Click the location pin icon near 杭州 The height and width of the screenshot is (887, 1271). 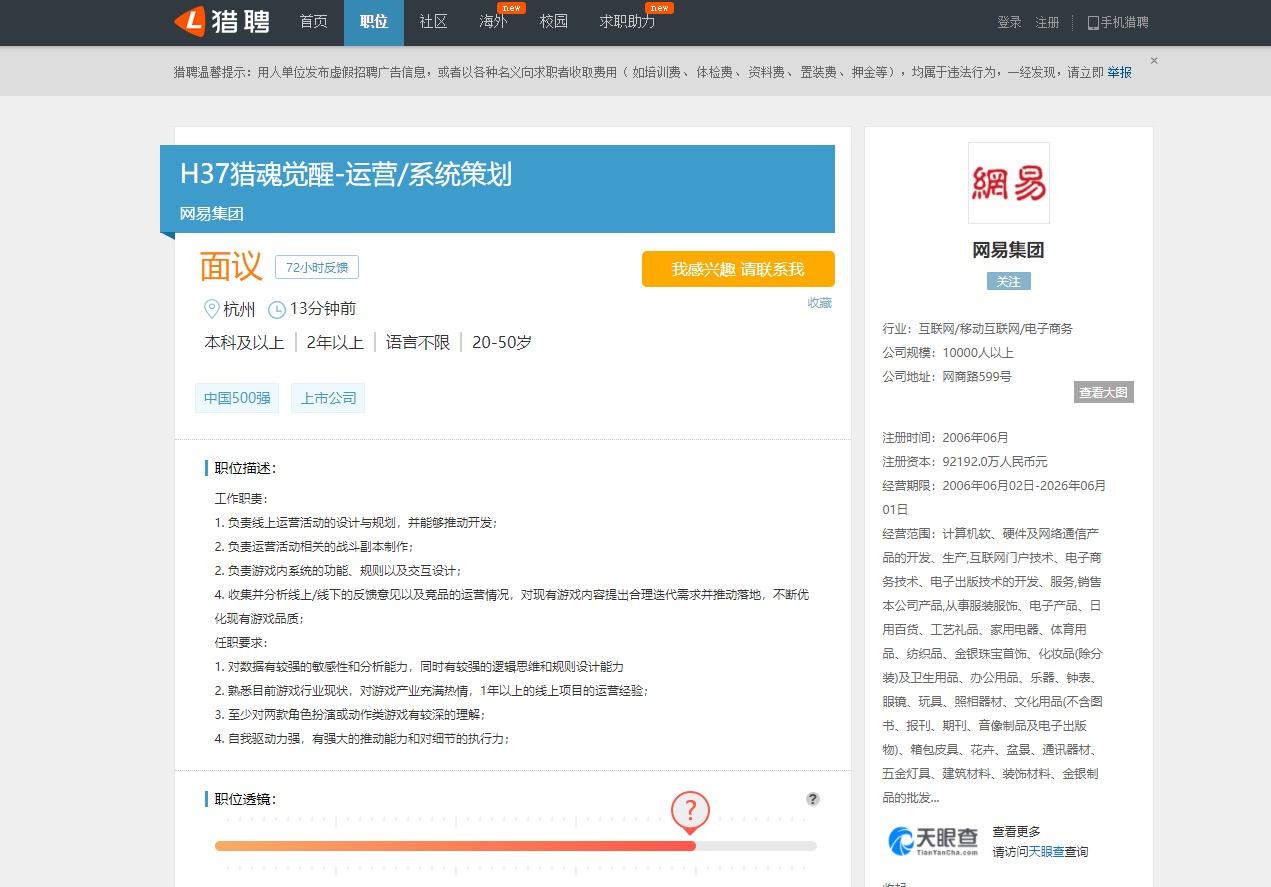(211, 308)
